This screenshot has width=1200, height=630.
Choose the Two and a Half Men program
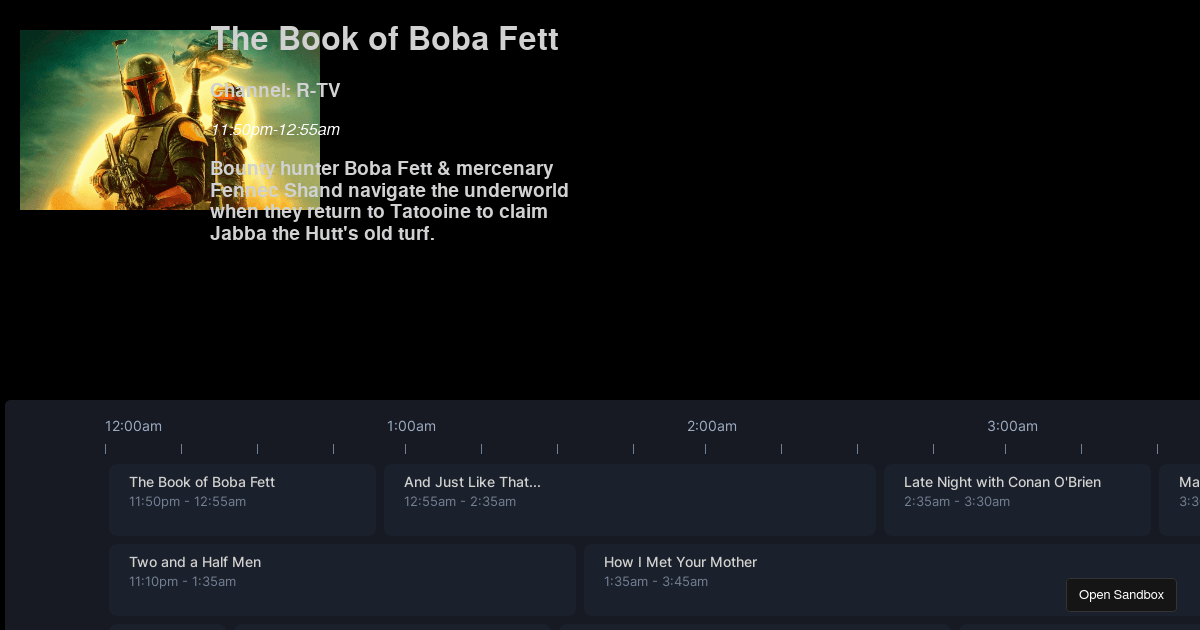click(342, 579)
